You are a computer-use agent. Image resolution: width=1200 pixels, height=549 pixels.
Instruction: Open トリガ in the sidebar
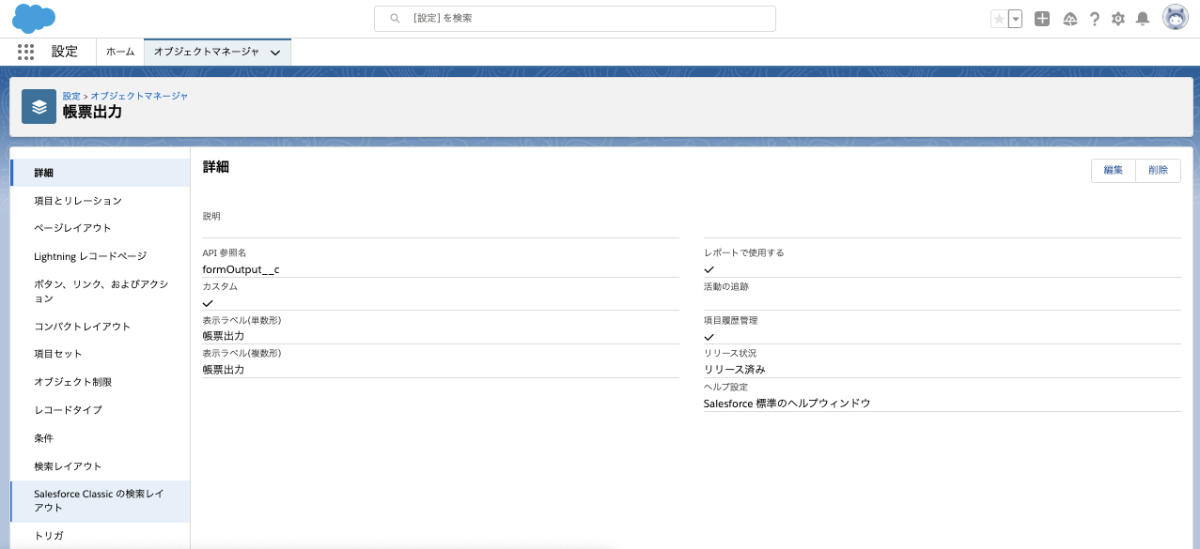click(100, 536)
